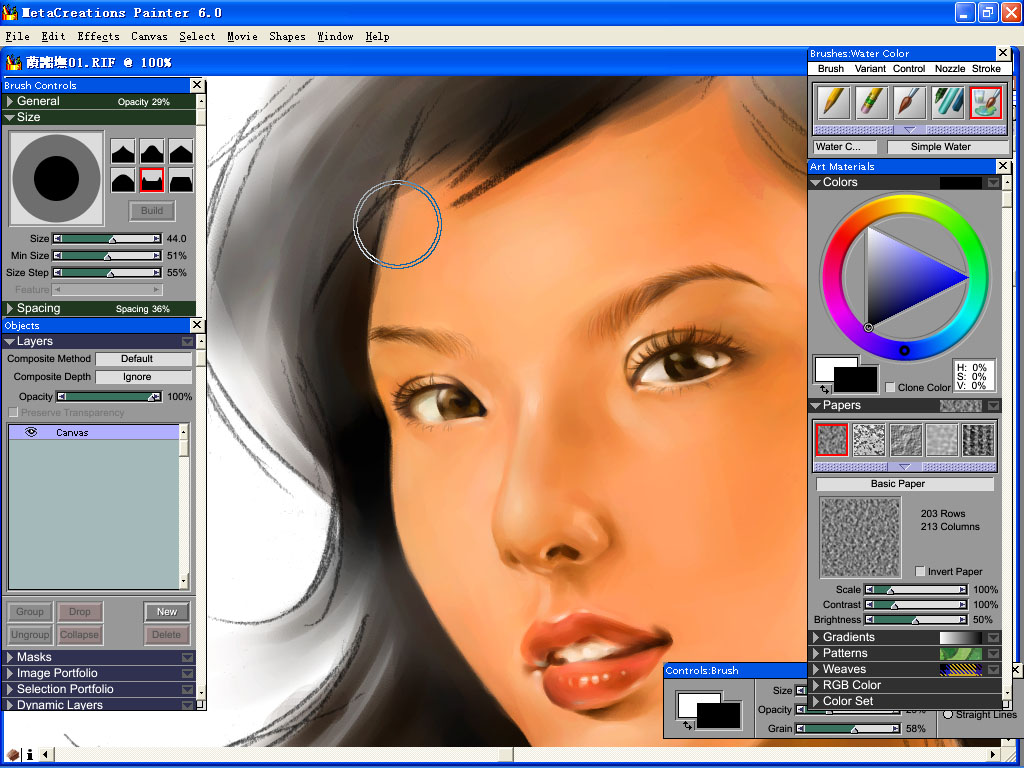Viewport: 1024px width, 768px height.
Task: Open the Effects menu
Action: tap(99, 37)
